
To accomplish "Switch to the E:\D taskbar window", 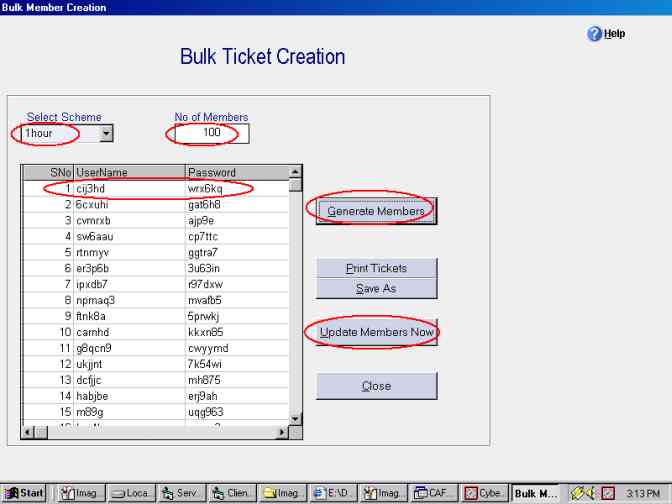I will coord(333,493).
